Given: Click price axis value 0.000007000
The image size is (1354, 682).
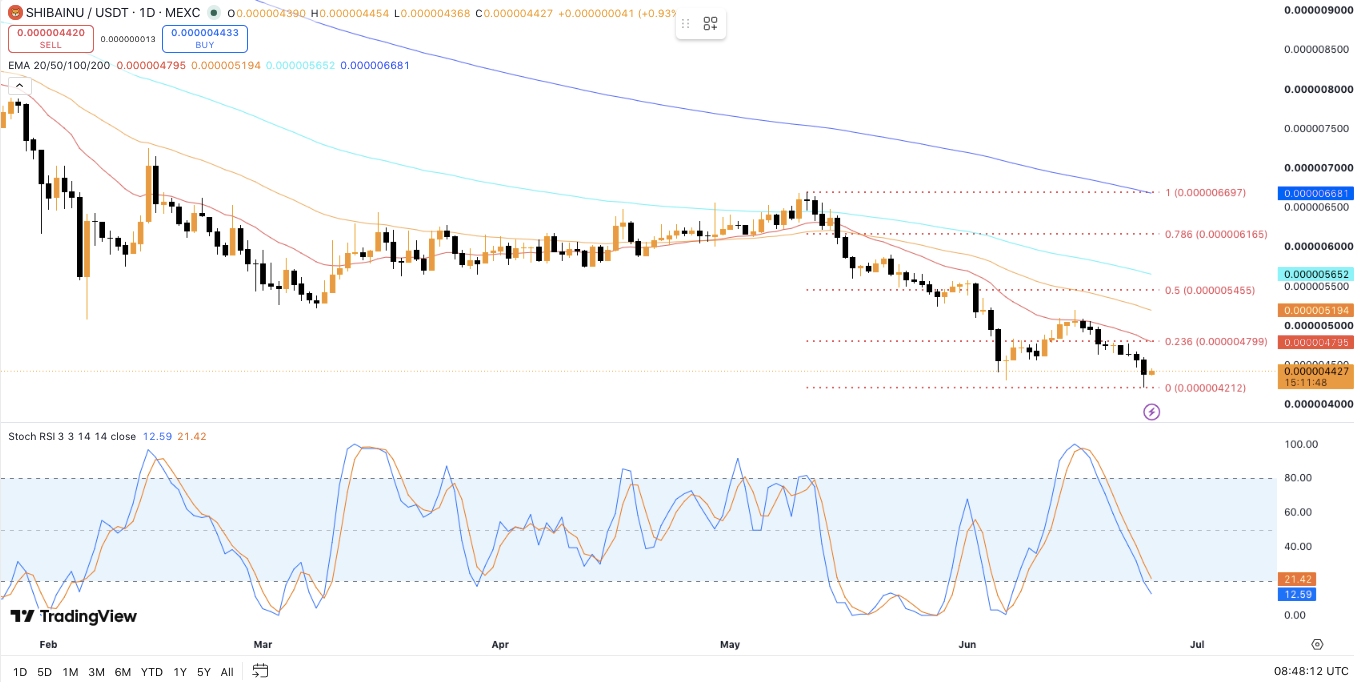Looking at the screenshot, I should click(1318, 167).
